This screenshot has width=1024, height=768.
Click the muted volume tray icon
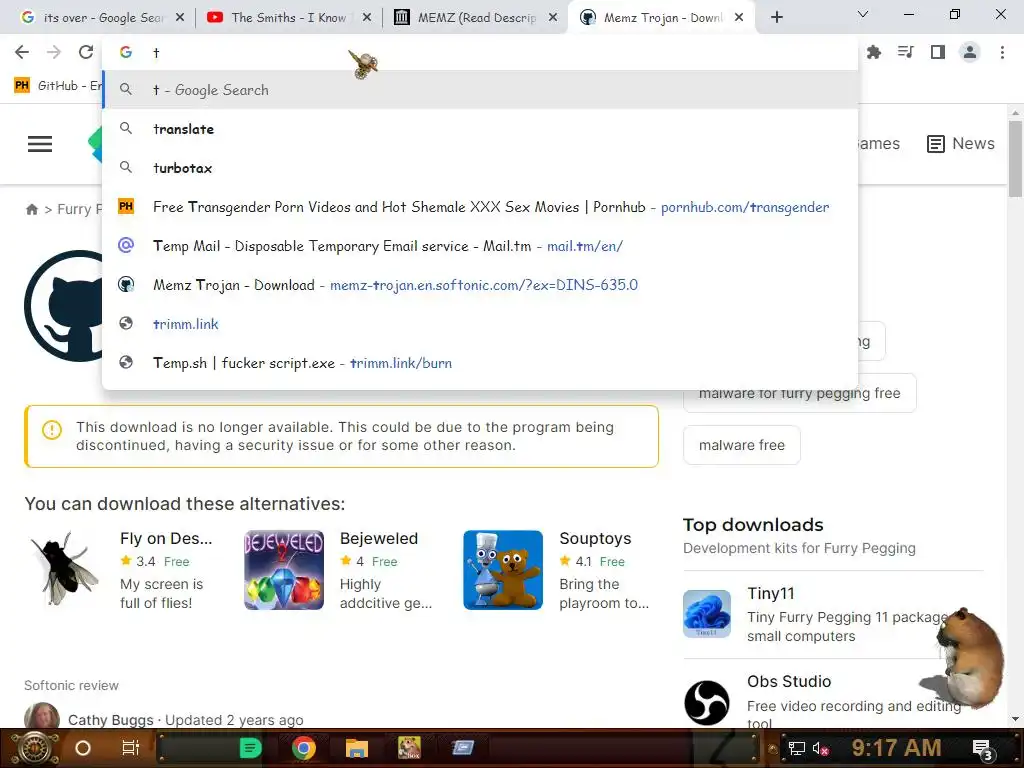[x=820, y=748]
